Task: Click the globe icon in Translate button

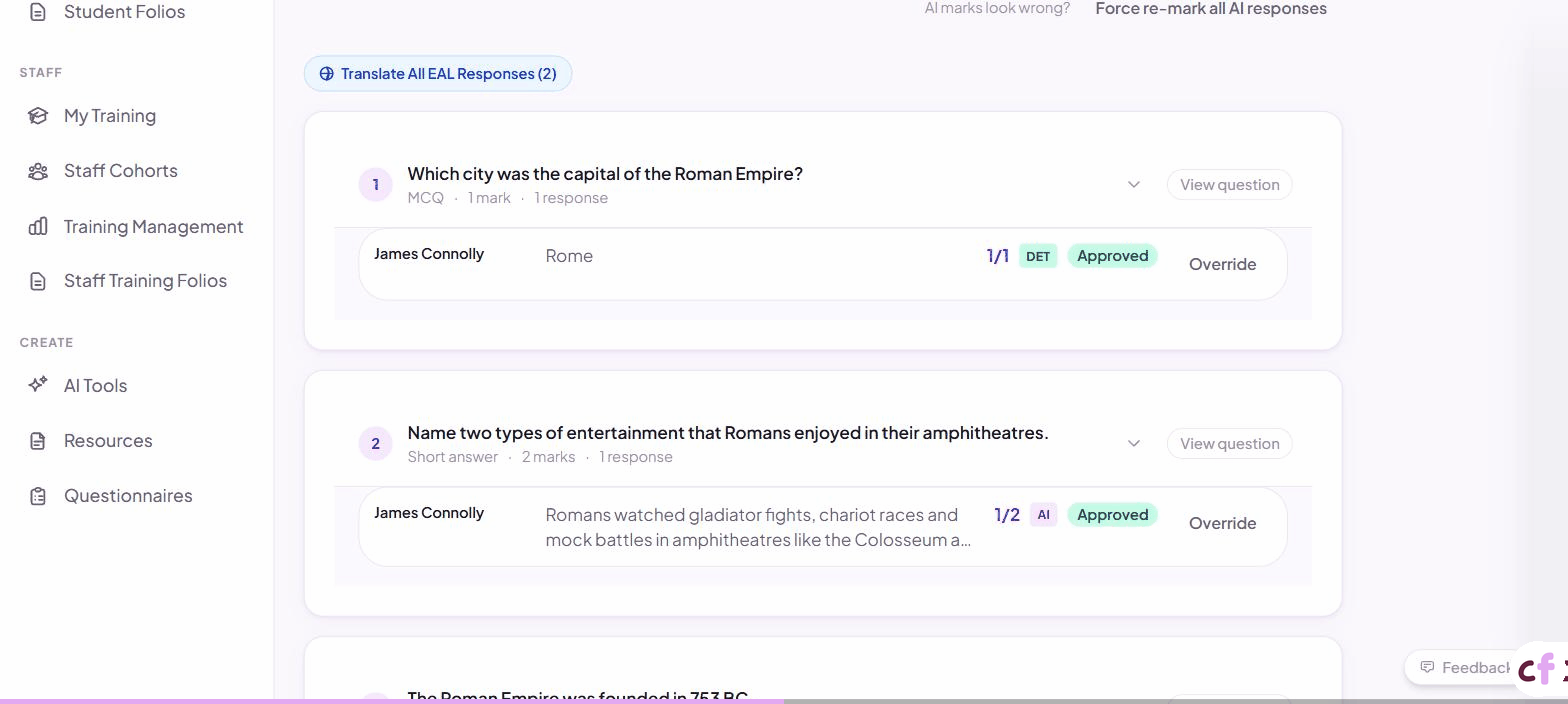Action: click(326, 74)
